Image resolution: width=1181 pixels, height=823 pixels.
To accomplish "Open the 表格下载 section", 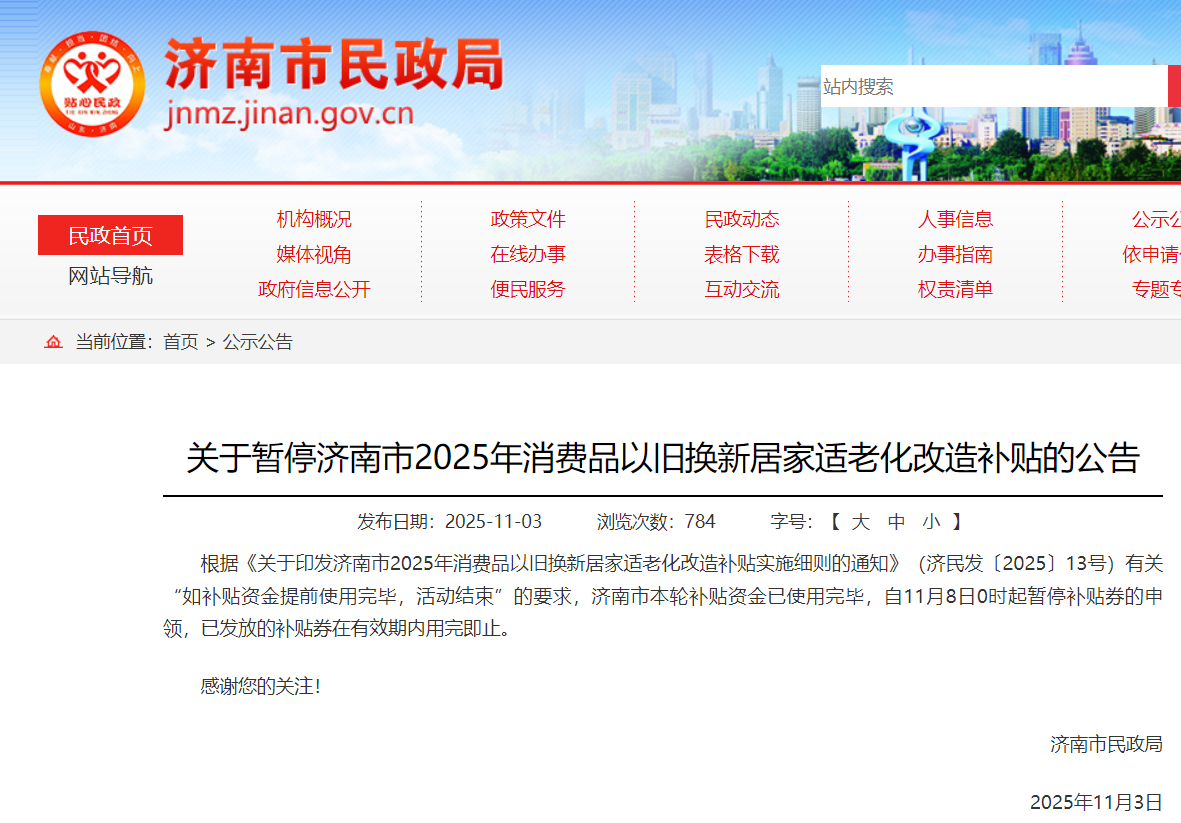I will tap(743, 254).
